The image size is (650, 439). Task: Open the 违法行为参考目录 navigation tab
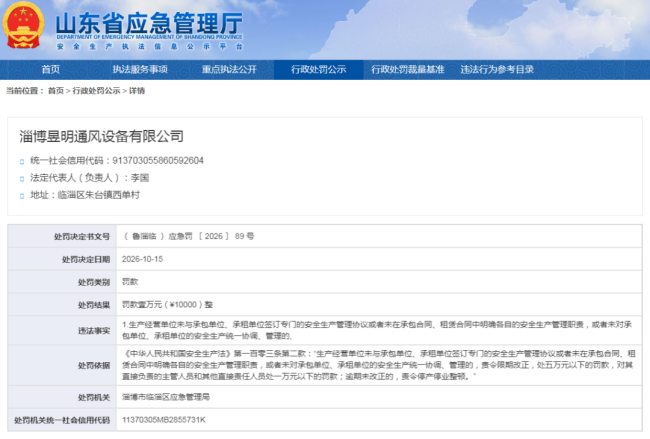tap(497, 70)
